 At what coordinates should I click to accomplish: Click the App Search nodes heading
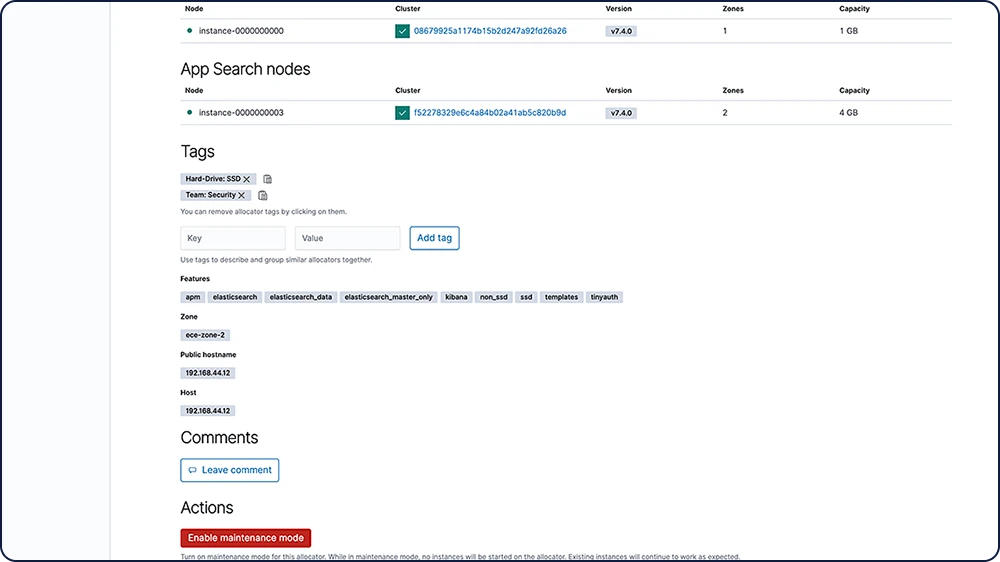coord(246,70)
